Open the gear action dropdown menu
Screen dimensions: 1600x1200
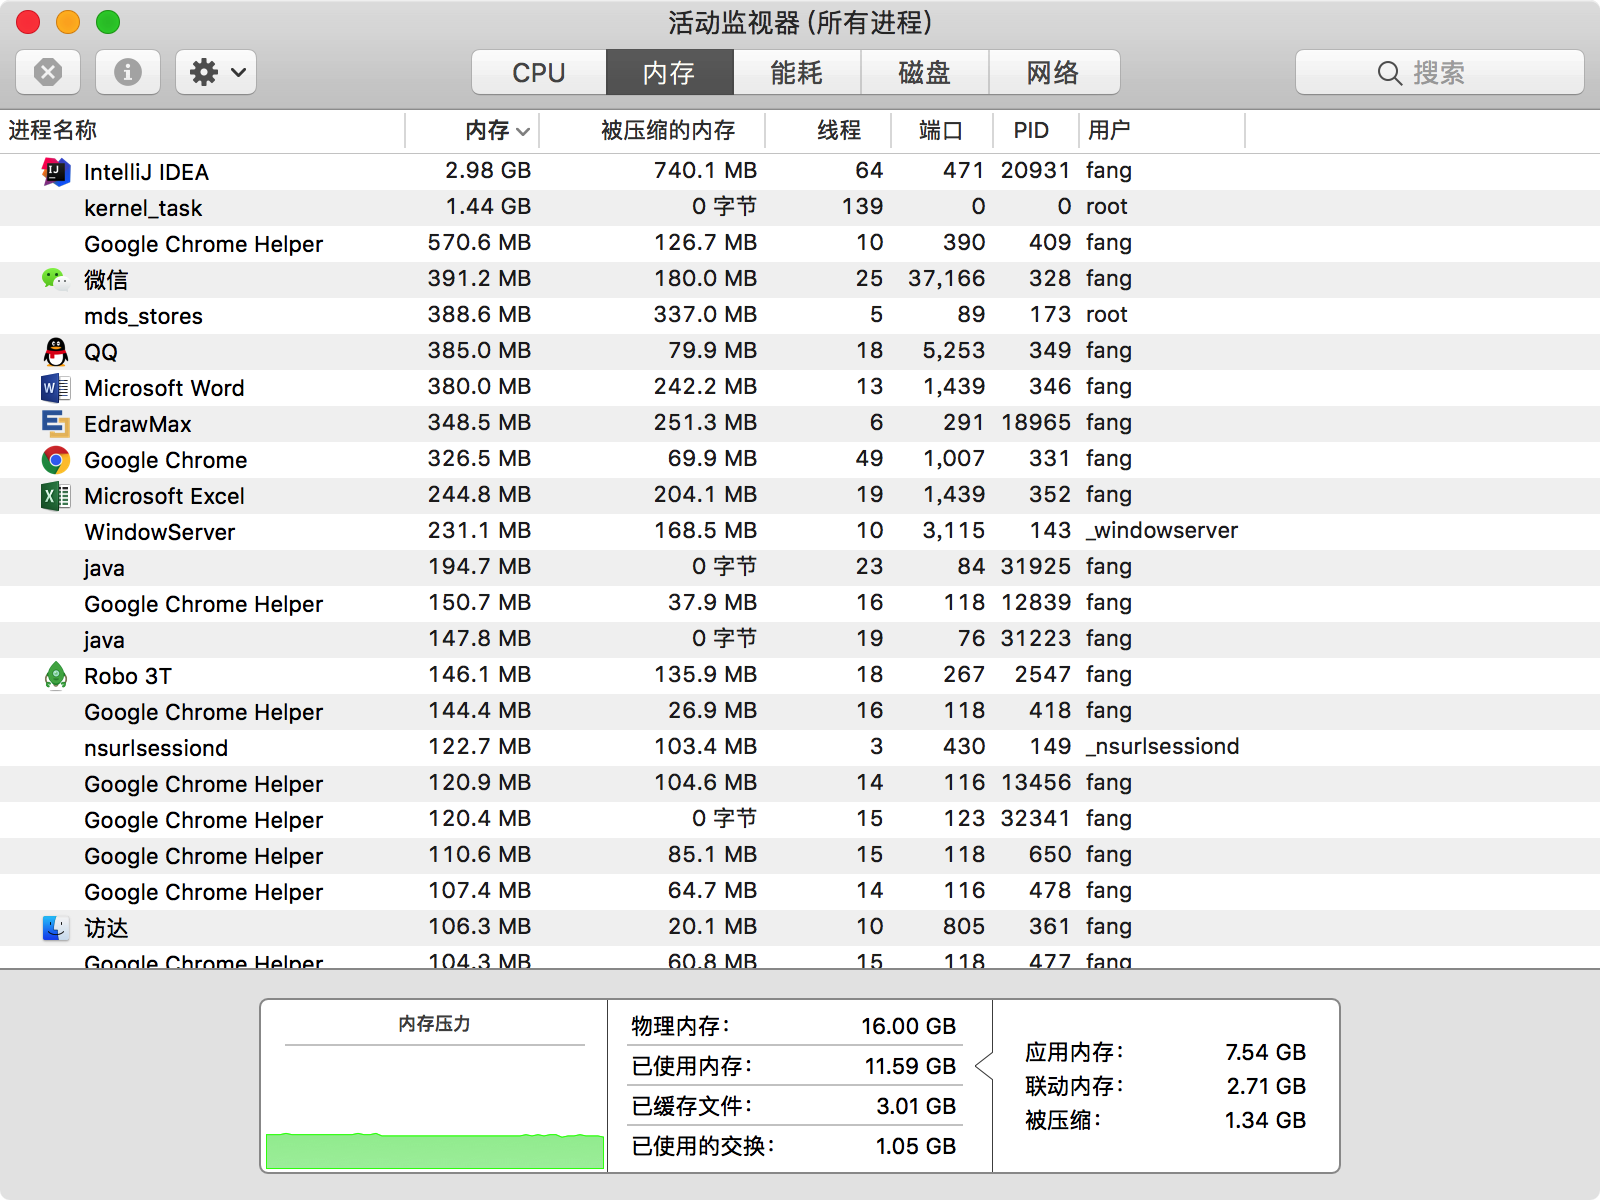click(x=216, y=72)
